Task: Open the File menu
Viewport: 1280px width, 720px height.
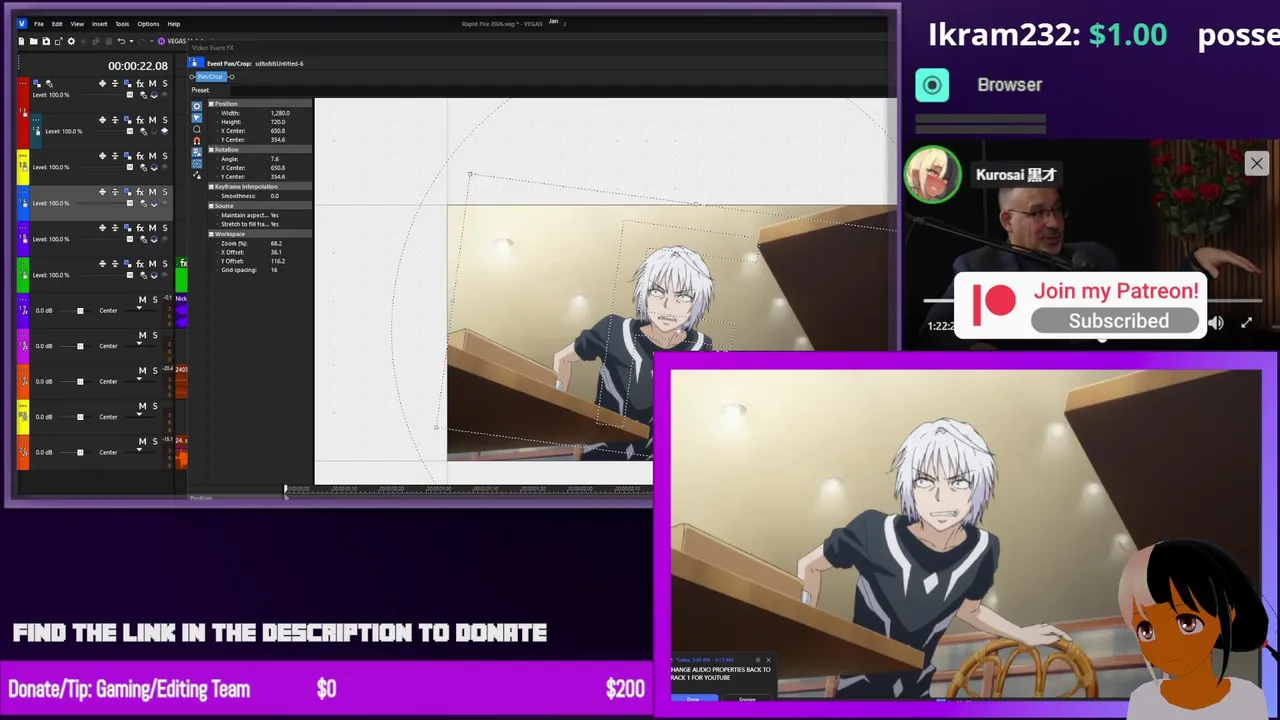Action: click(x=39, y=24)
